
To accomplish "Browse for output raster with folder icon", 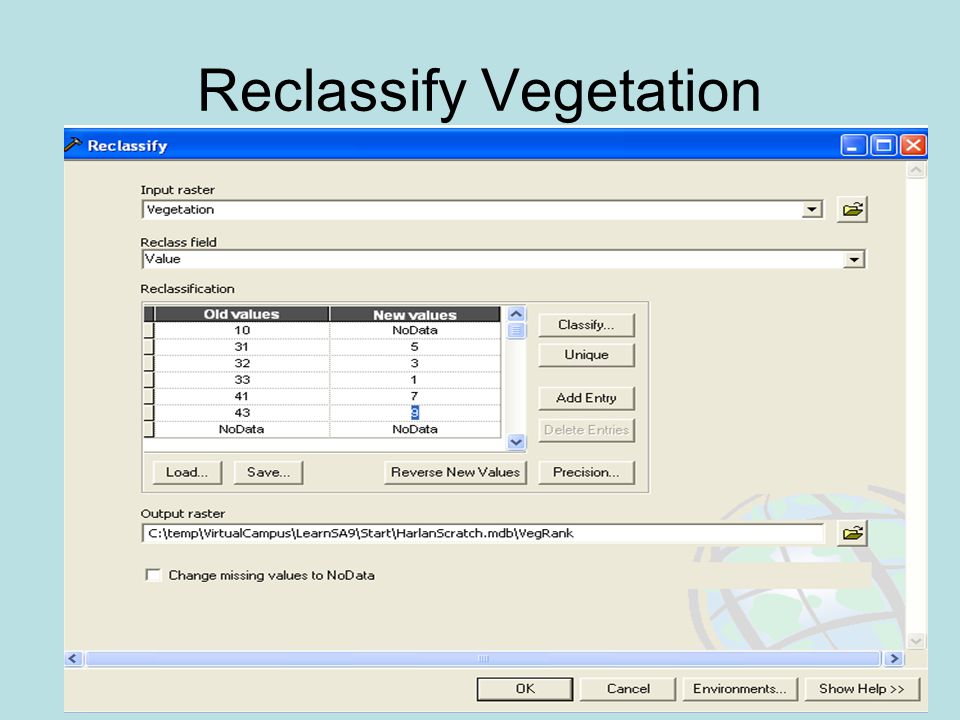I will point(852,533).
